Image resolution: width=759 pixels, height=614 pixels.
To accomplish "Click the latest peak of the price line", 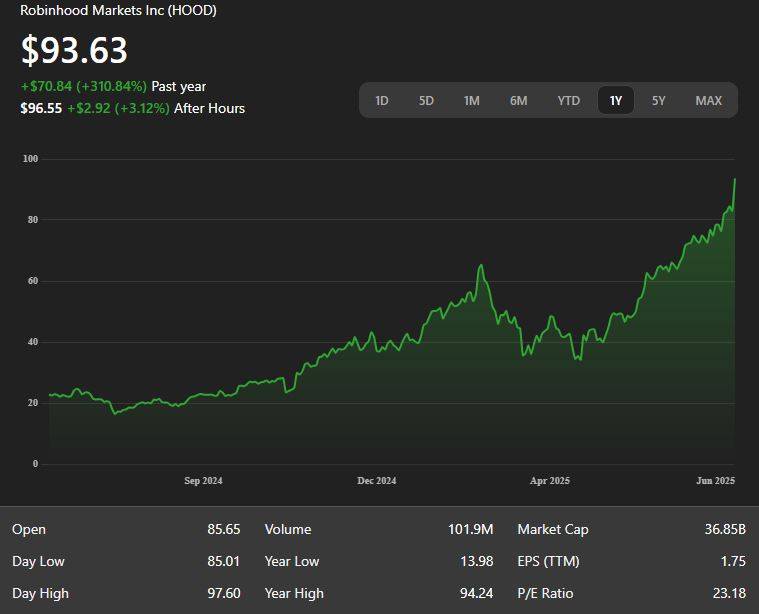I will click(734, 180).
